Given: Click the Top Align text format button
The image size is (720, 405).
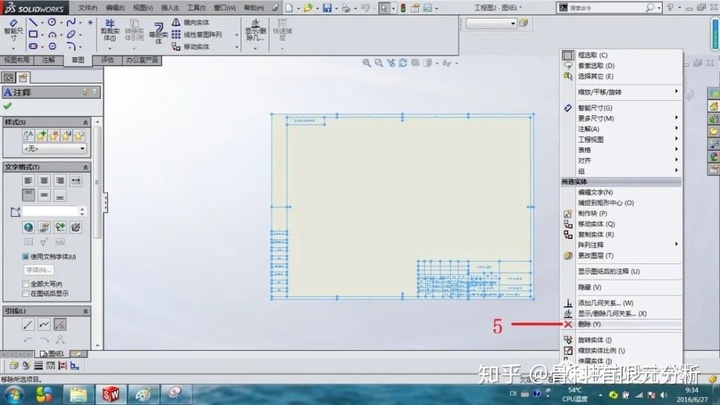Looking at the screenshot, I should click(x=28, y=196).
